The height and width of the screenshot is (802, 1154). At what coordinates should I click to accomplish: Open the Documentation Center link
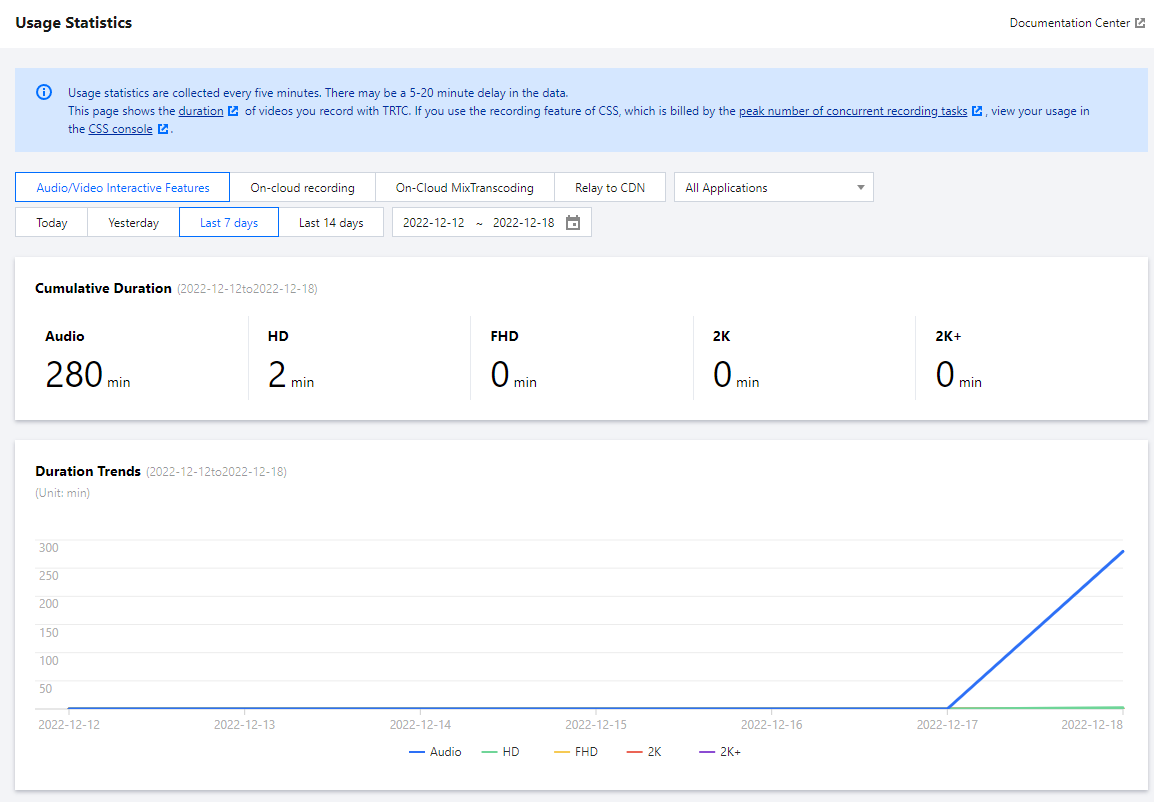(x=1069, y=23)
